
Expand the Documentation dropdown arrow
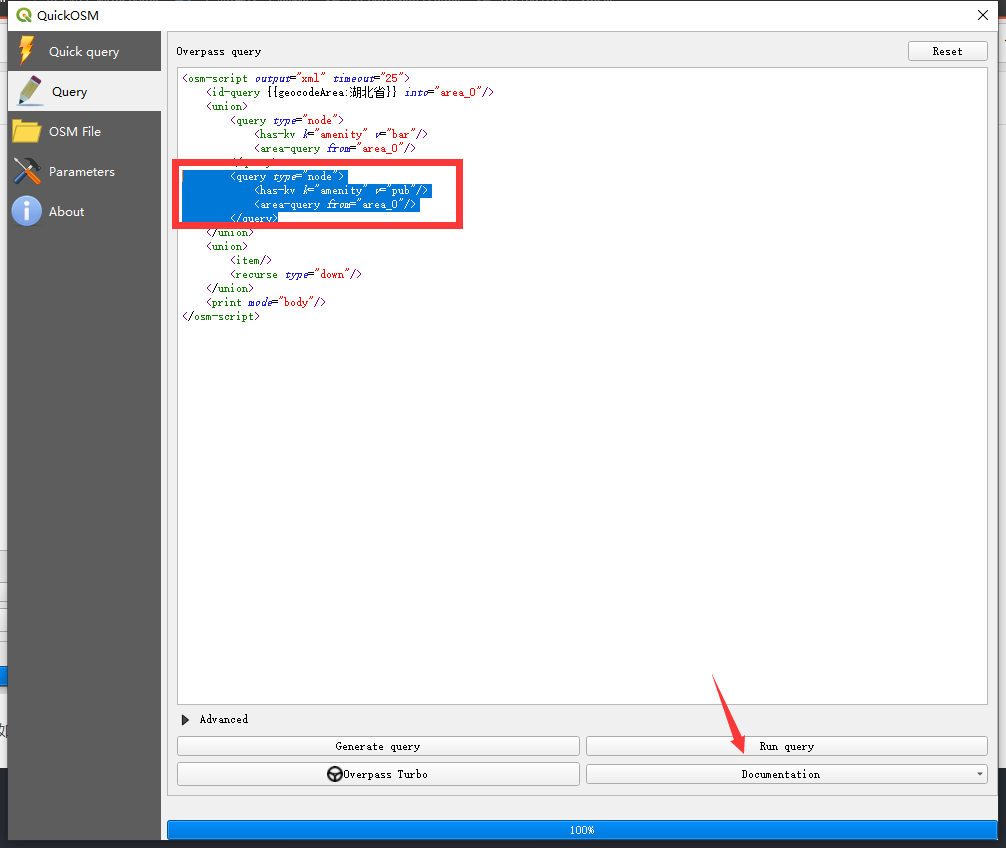click(980, 774)
